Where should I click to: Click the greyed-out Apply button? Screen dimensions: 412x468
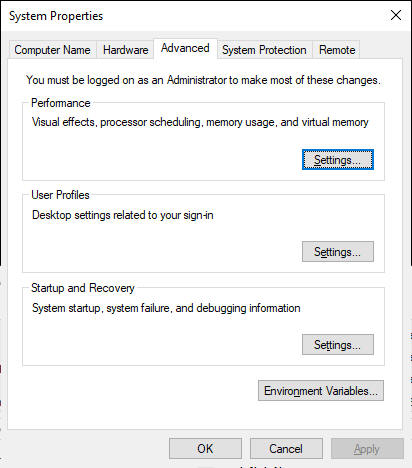(x=367, y=449)
